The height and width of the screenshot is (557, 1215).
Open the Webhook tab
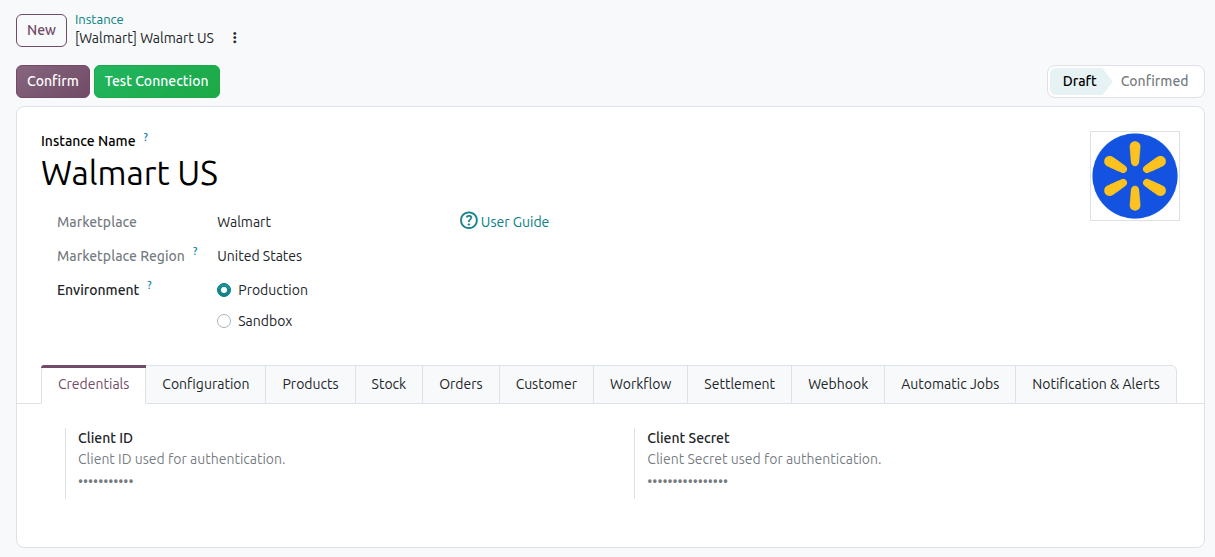point(838,384)
